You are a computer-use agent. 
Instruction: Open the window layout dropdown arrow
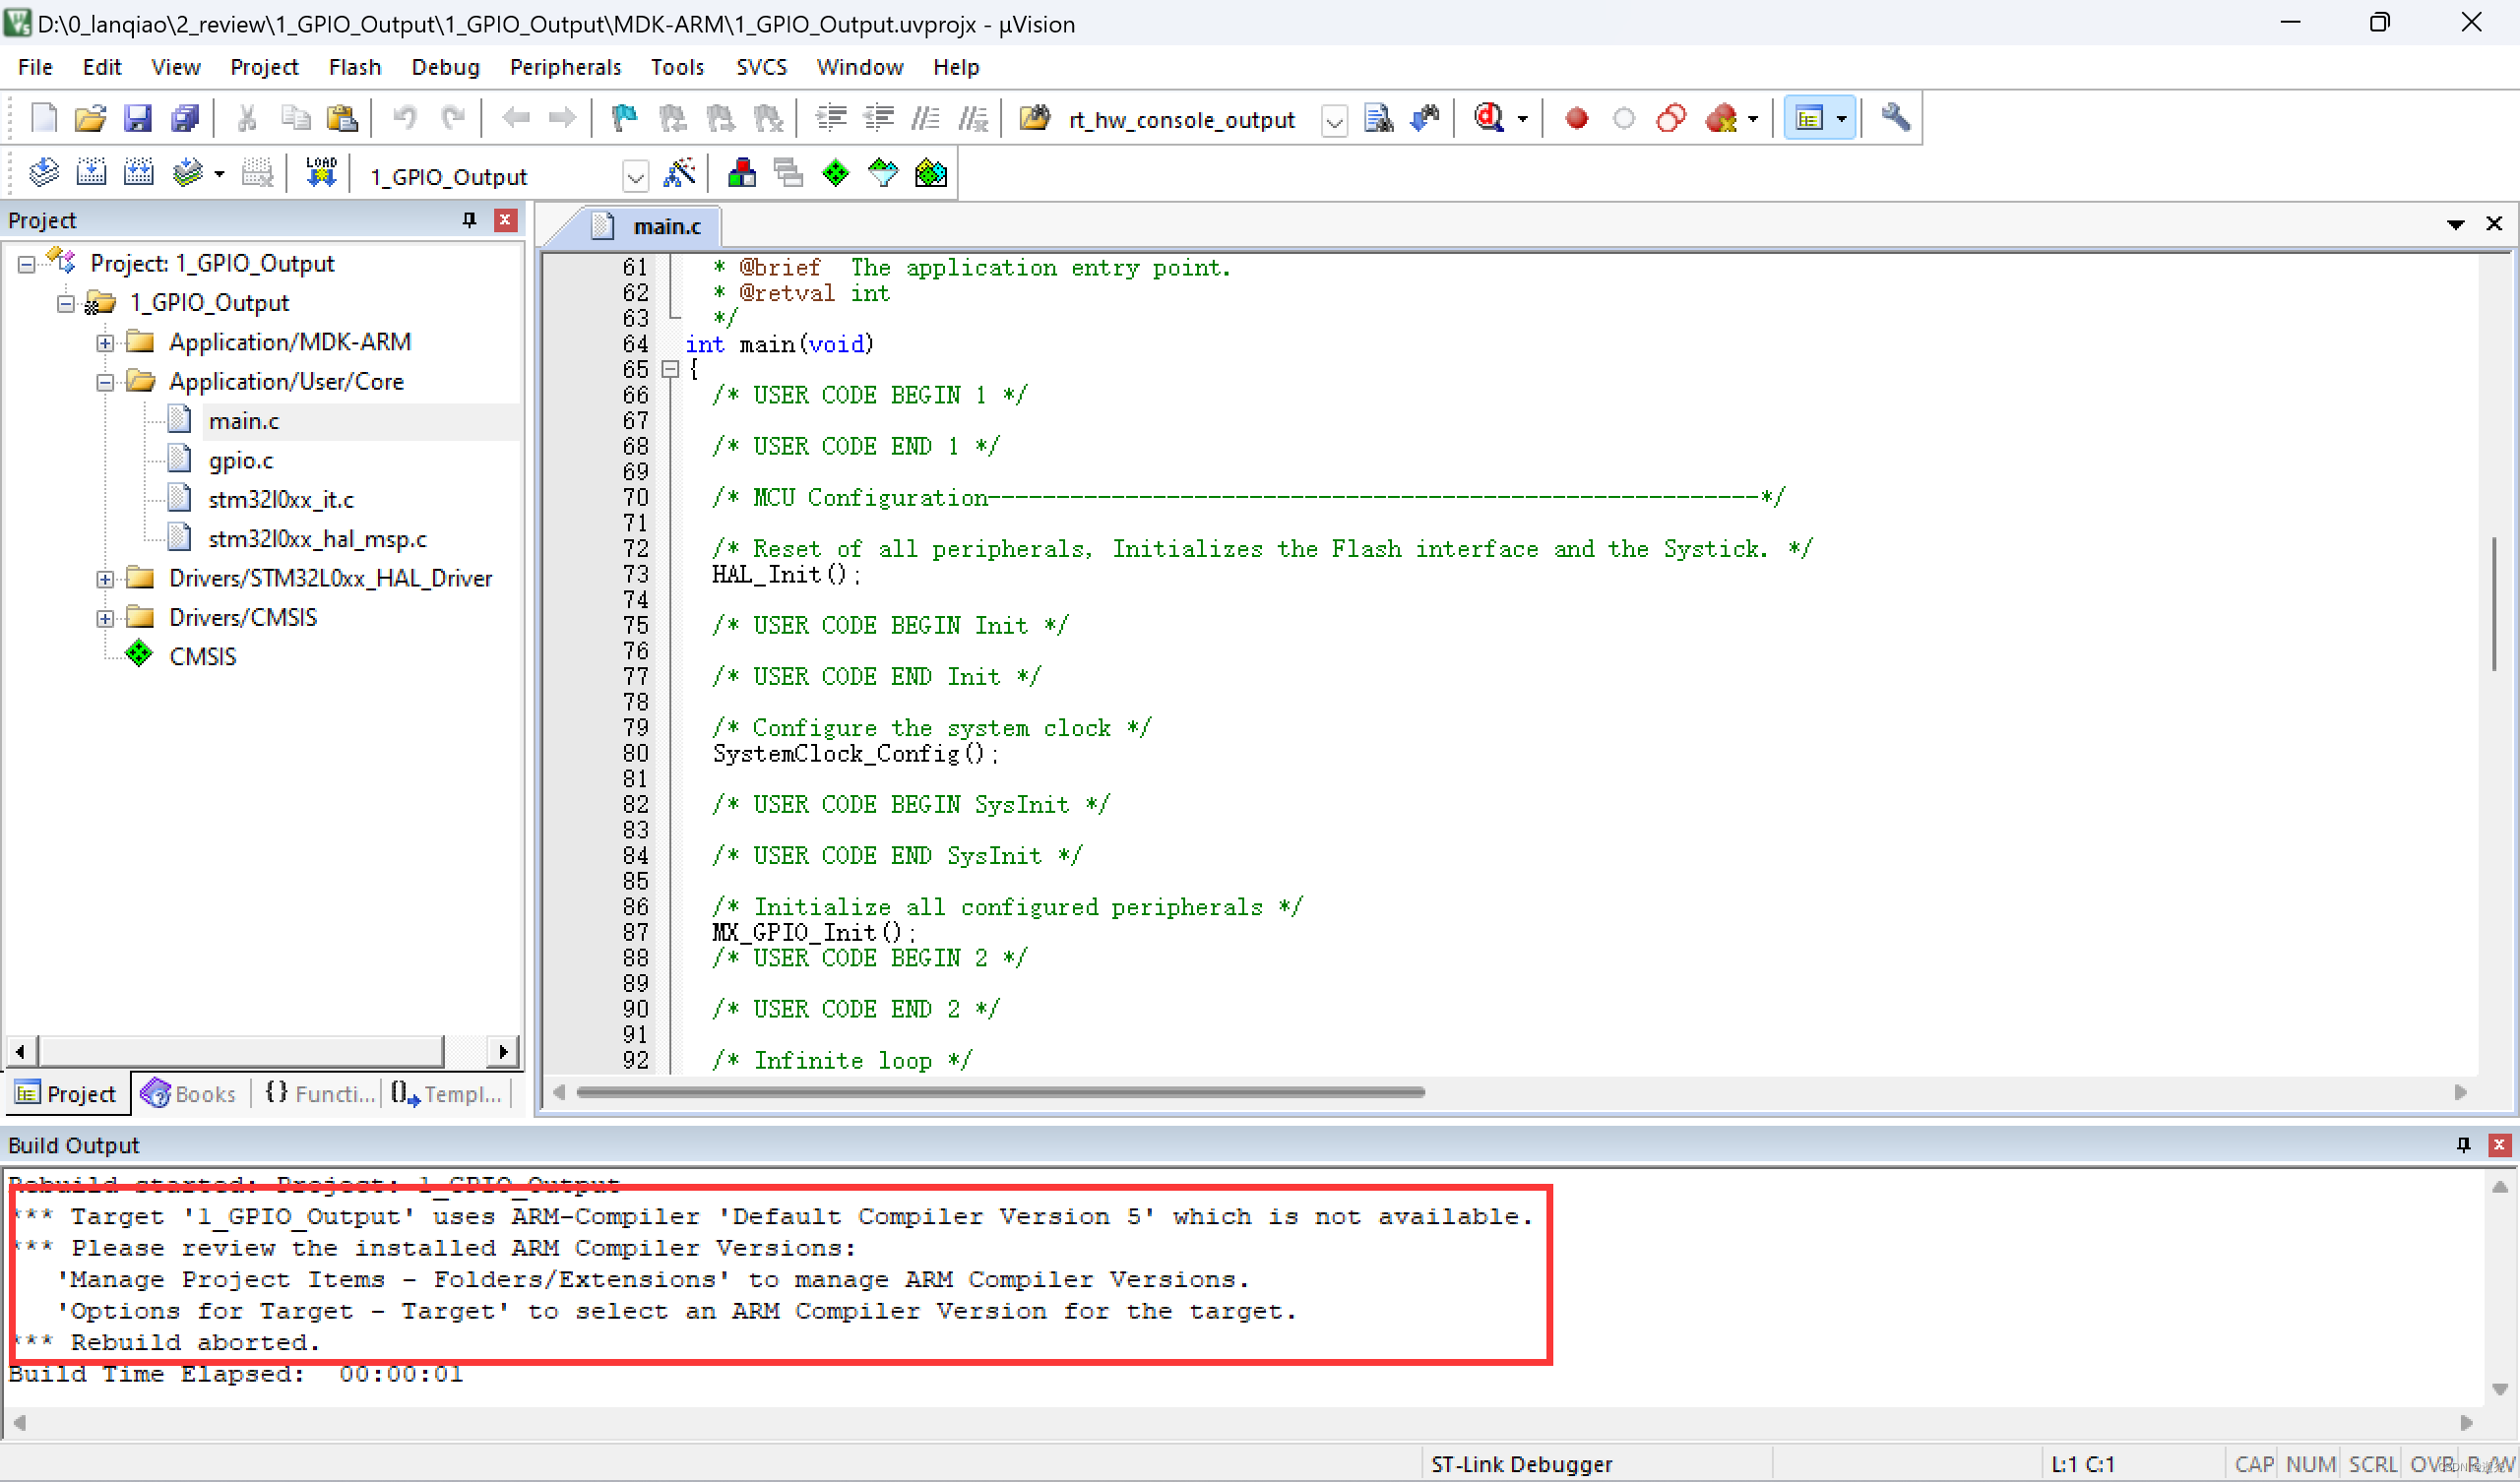[1841, 119]
